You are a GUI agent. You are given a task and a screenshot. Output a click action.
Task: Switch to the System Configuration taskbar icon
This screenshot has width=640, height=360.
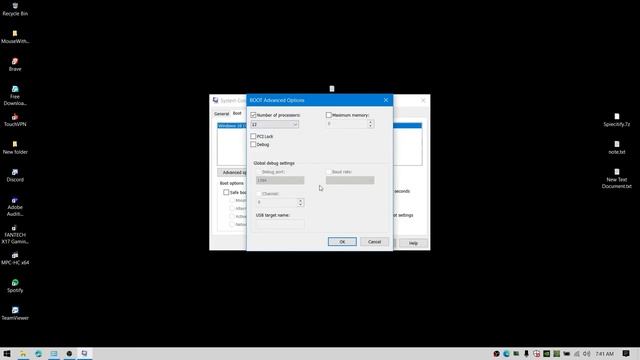[x=84, y=353]
